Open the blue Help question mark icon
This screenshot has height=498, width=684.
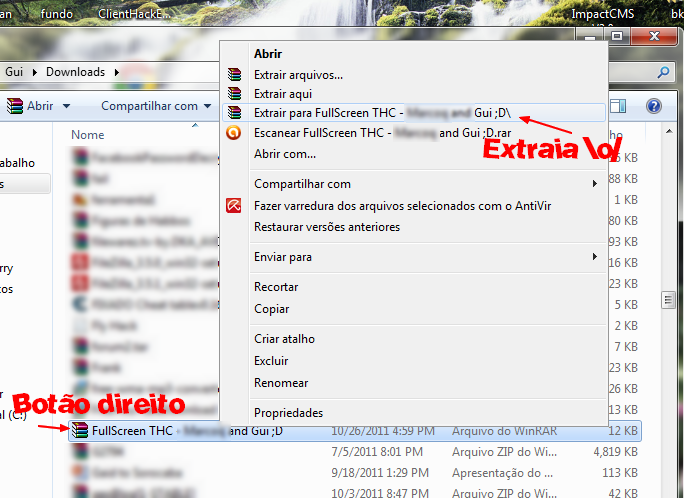(654, 106)
